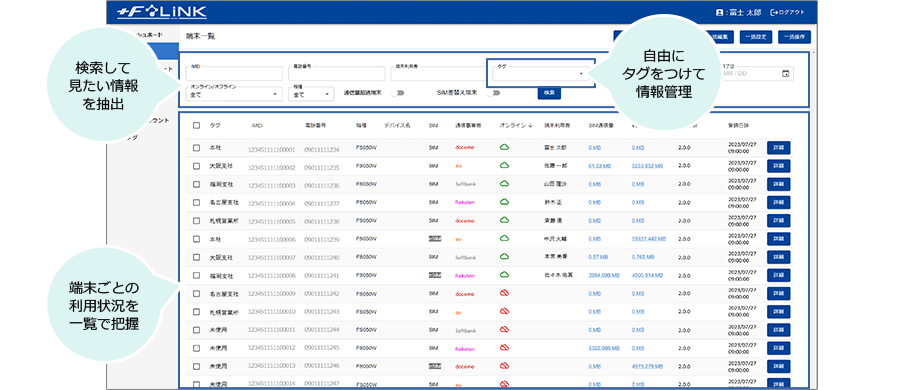Open the 5322.088 MB usage link
The width and height of the screenshot is (924, 390).
604,348
